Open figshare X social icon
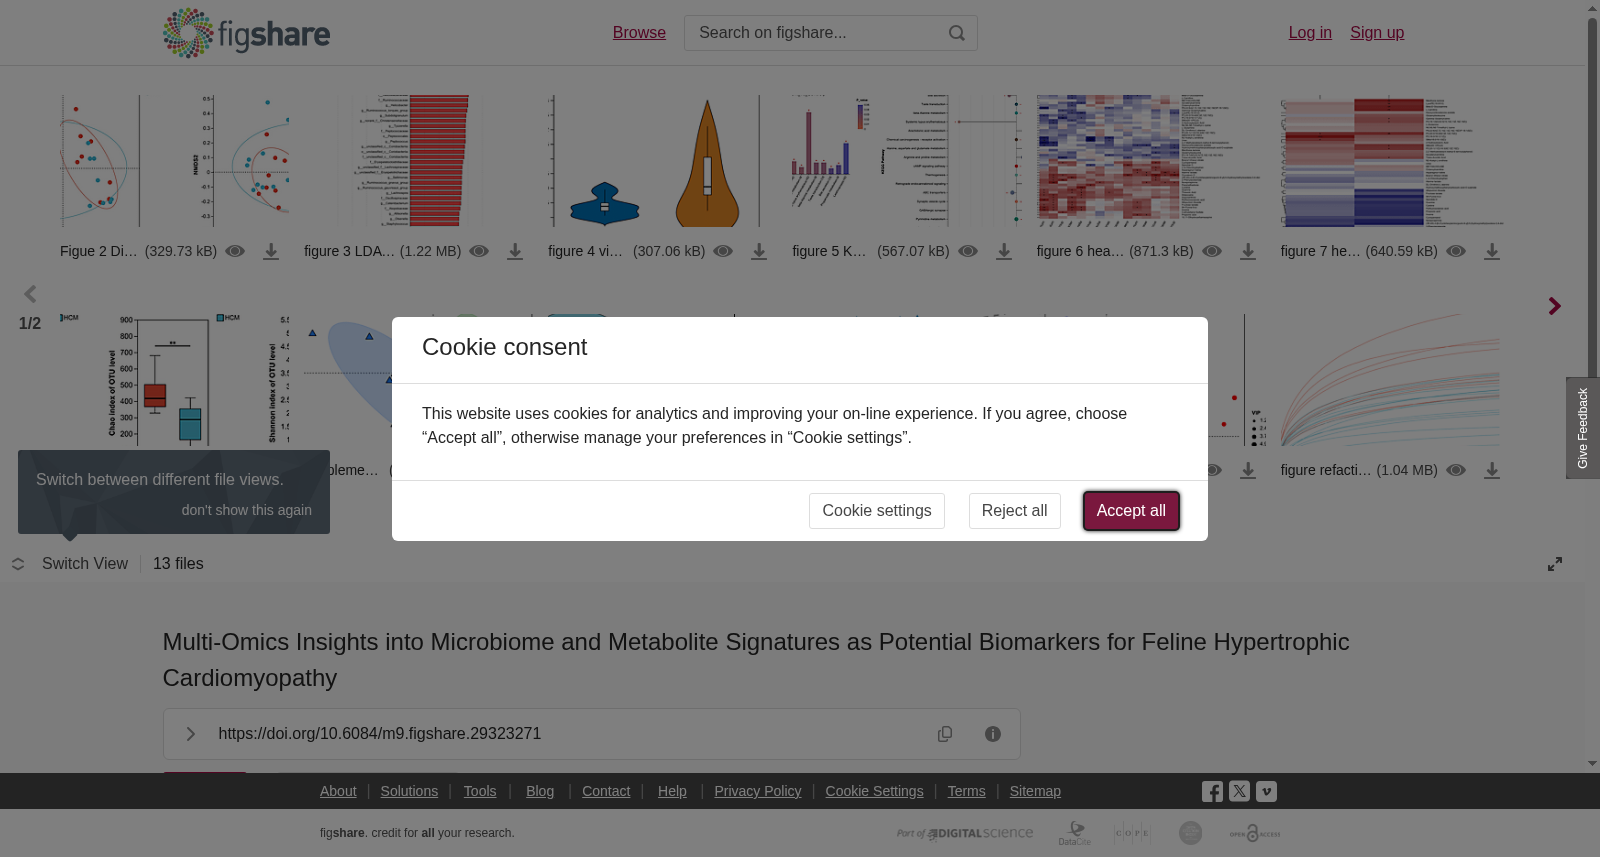 1239,791
